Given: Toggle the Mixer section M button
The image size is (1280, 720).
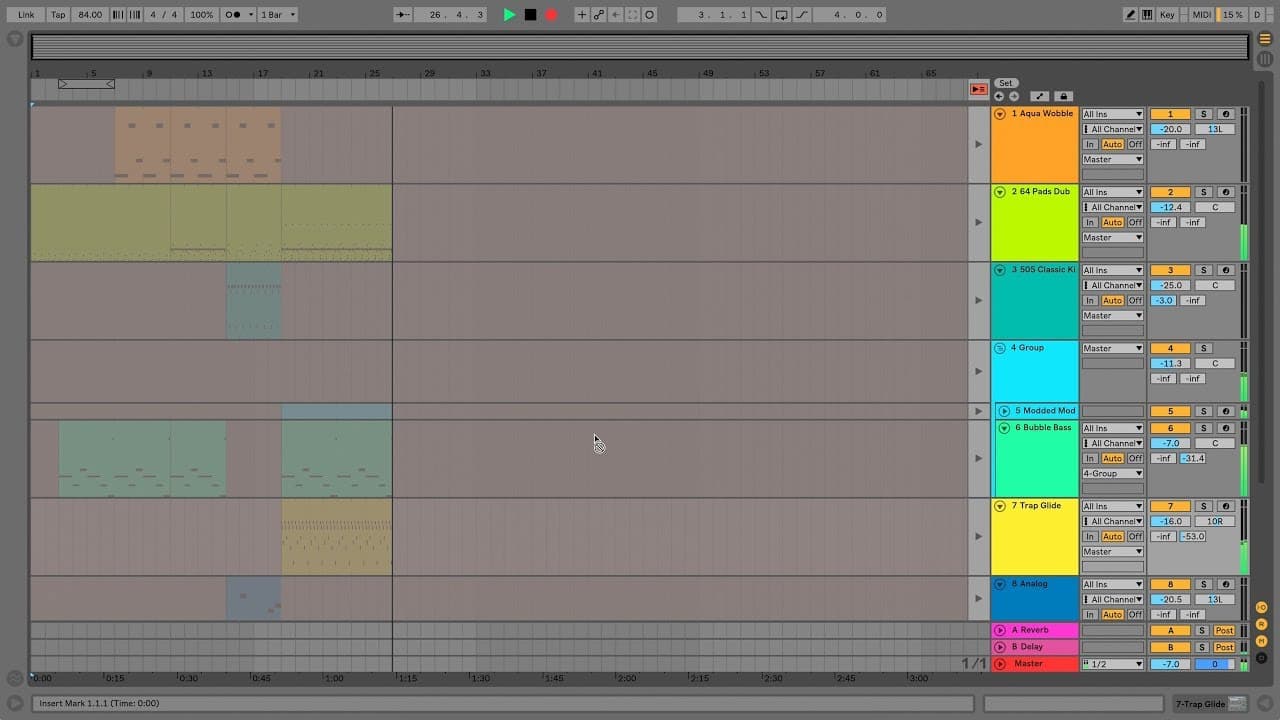Looking at the screenshot, I should pos(1262,641).
